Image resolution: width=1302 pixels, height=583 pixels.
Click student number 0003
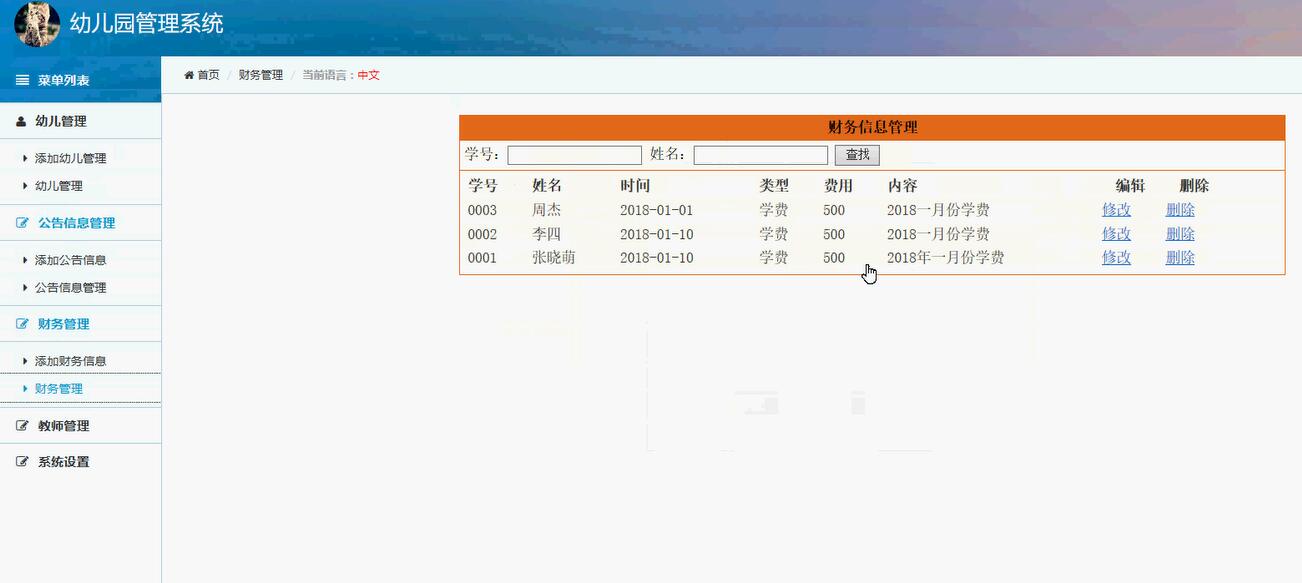pyautogui.click(x=482, y=210)
